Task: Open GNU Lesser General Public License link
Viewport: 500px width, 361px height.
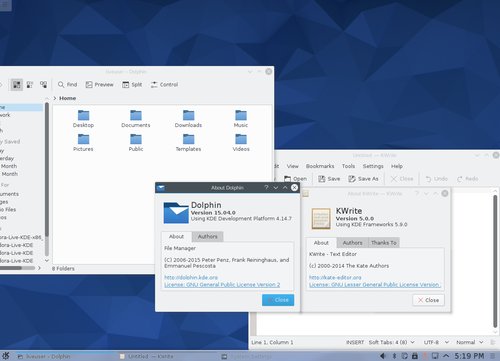Action: pos(375,285)
